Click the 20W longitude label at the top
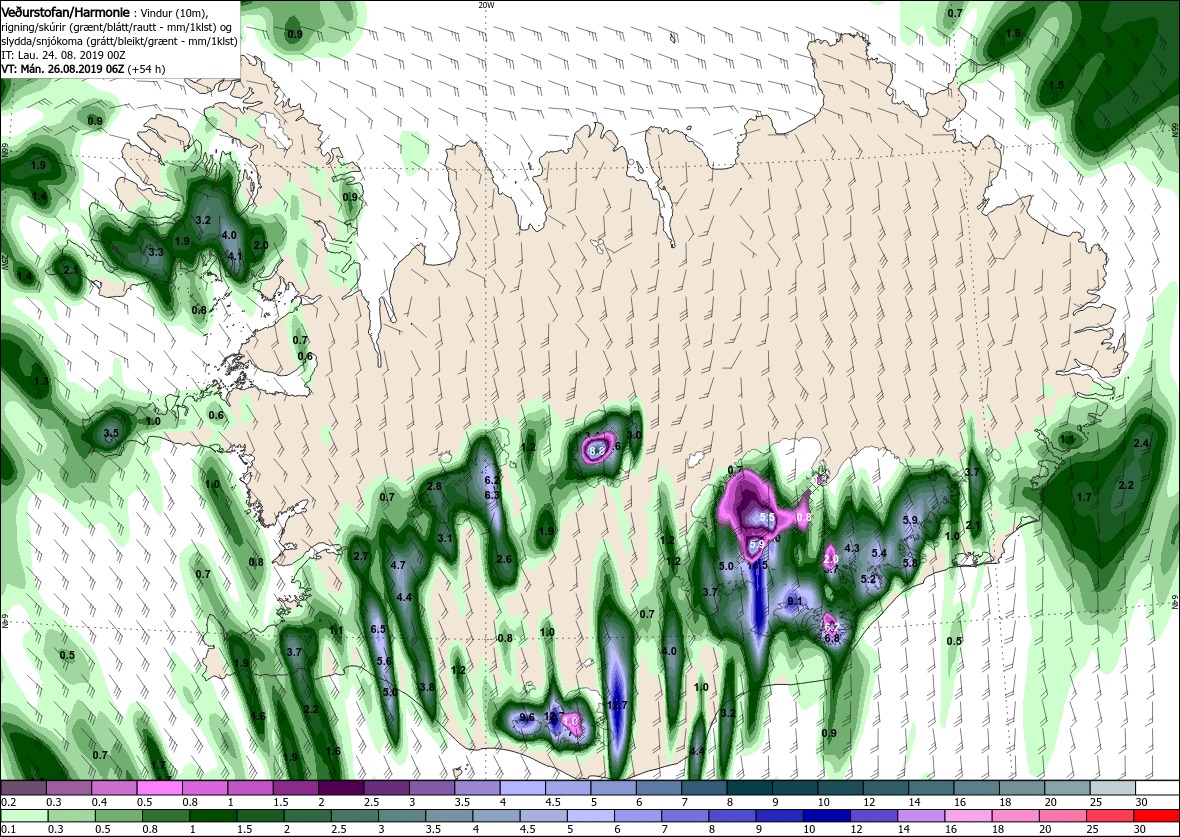 [x=486, y=5]
